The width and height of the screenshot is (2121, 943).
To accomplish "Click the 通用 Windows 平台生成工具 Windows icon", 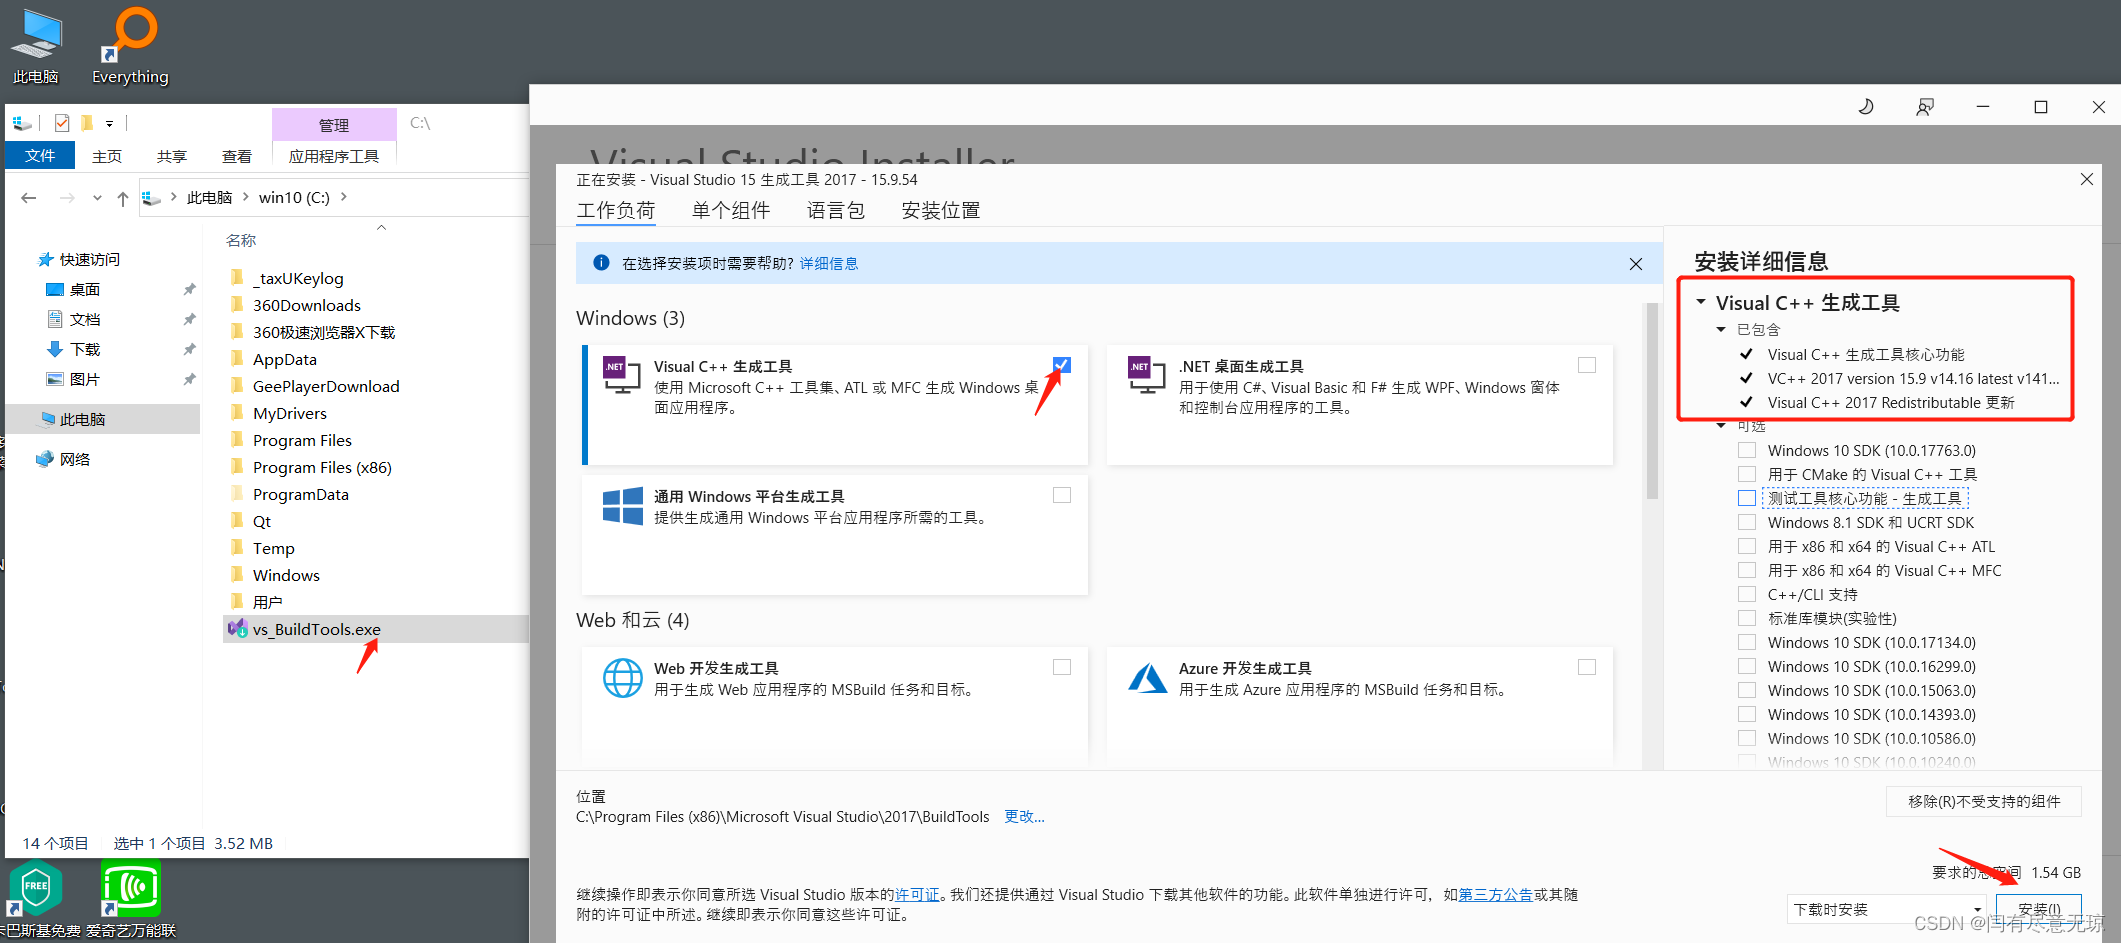I will (x=622, y=506).
